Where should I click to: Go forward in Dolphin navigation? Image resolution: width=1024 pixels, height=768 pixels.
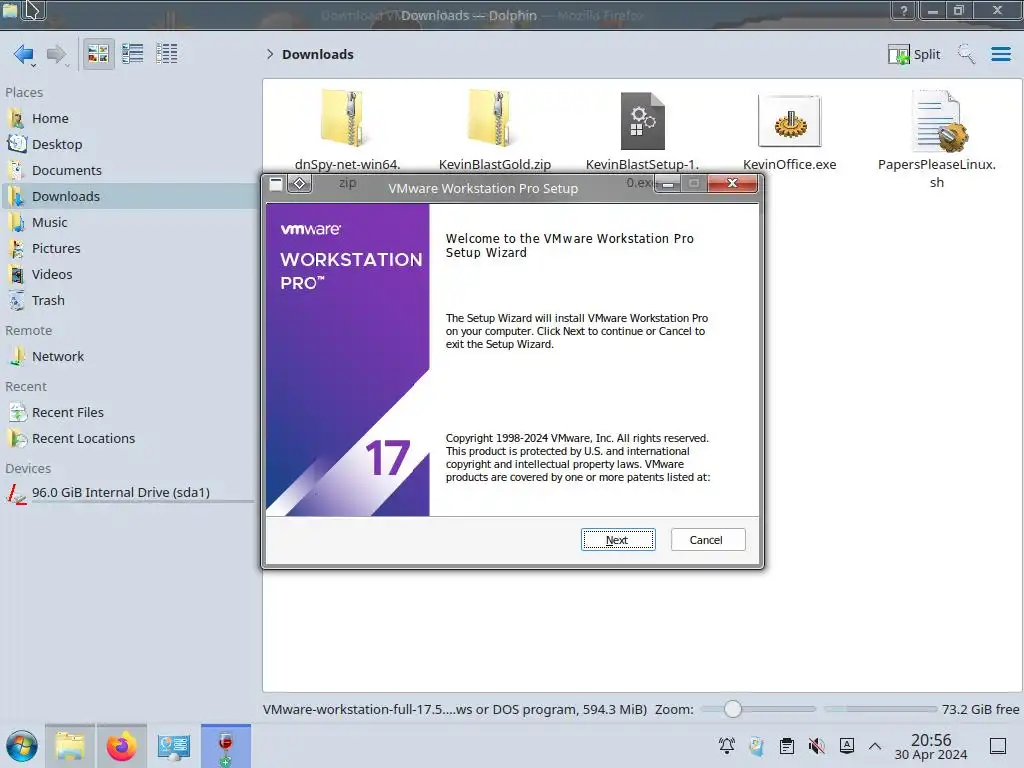click(x=57, y=54)
